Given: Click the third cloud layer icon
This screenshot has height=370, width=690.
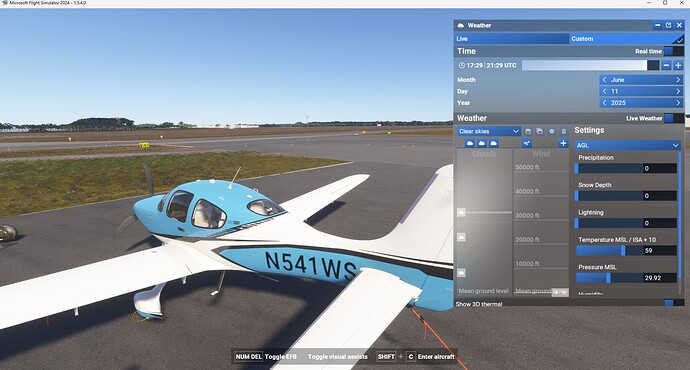Looking at the screenshot, I should point(494,143).
